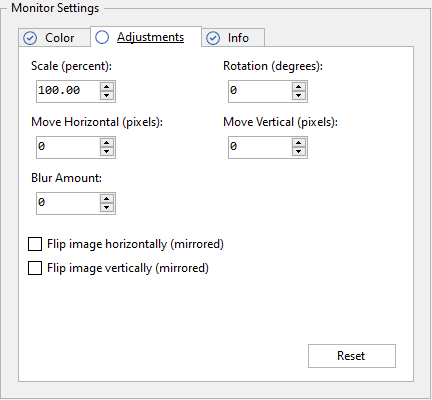Click the checkmark icon on Info tab
The height and width of the screenshot is (400, 432).
tap(213, 38)
